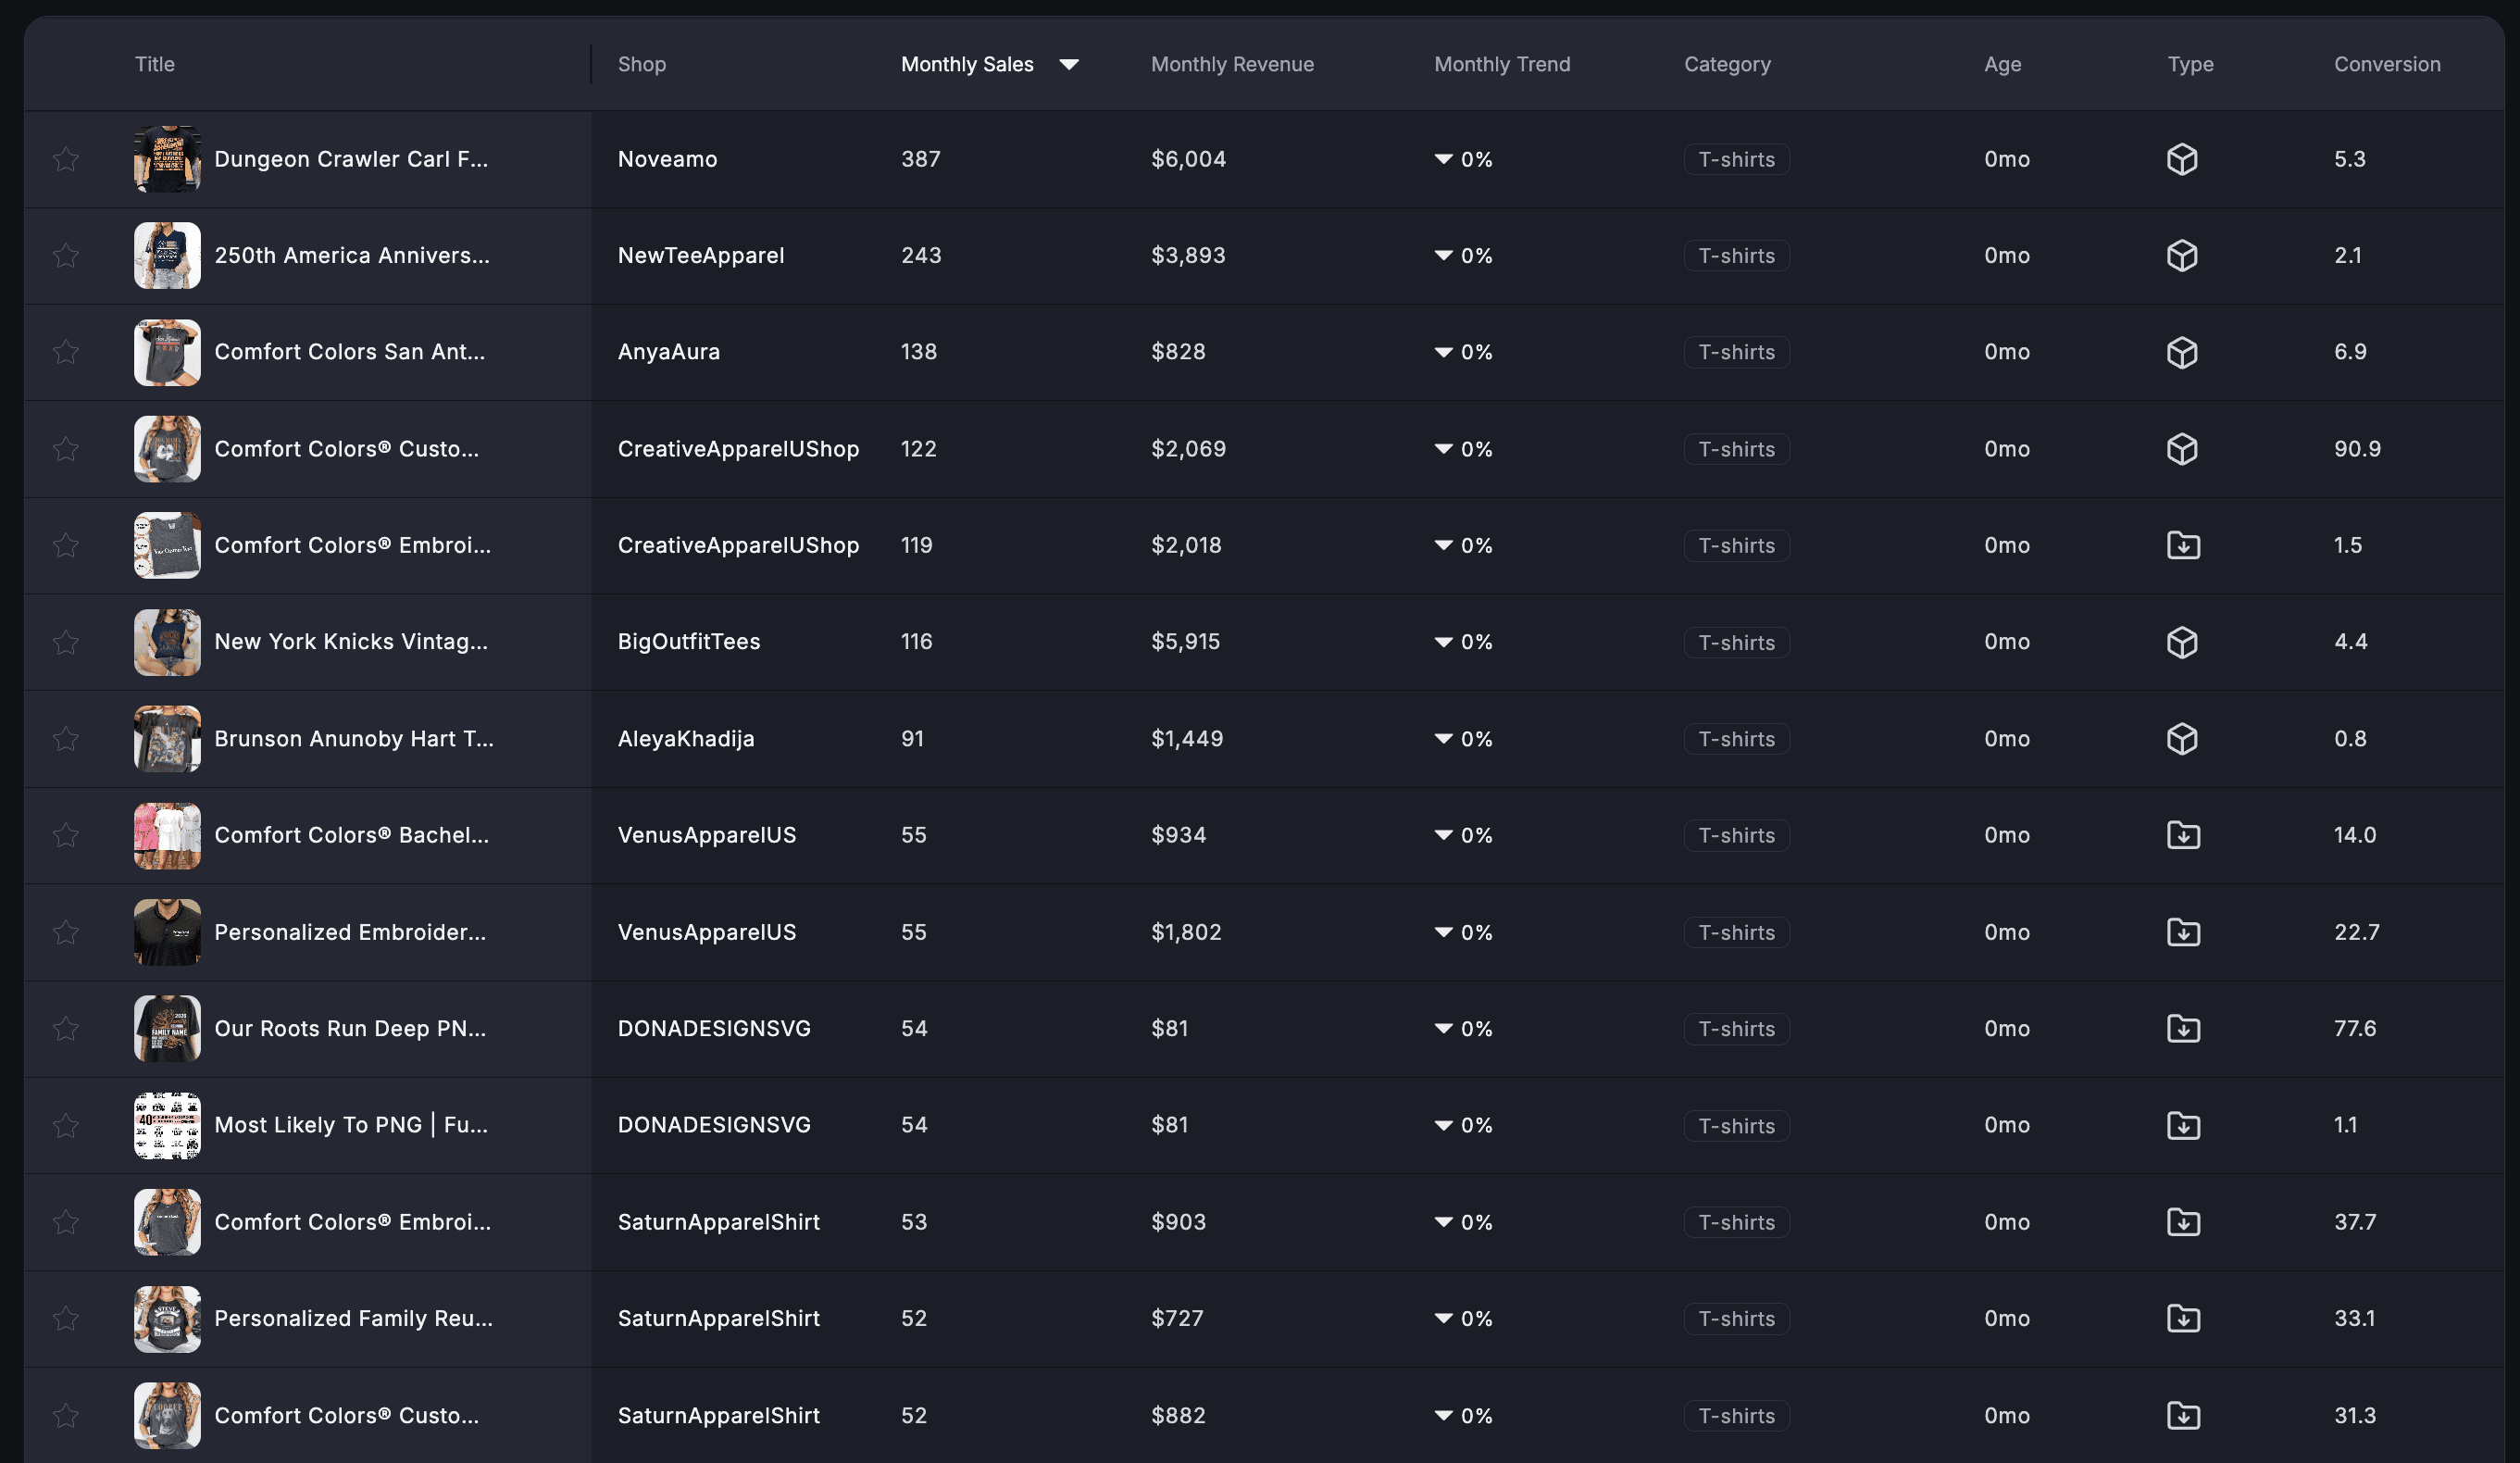Click the trend arrow next to 0% for AleyaKhadija
The height and width of the screenshot is (1463, 2520).
(x=1443, y=739)
